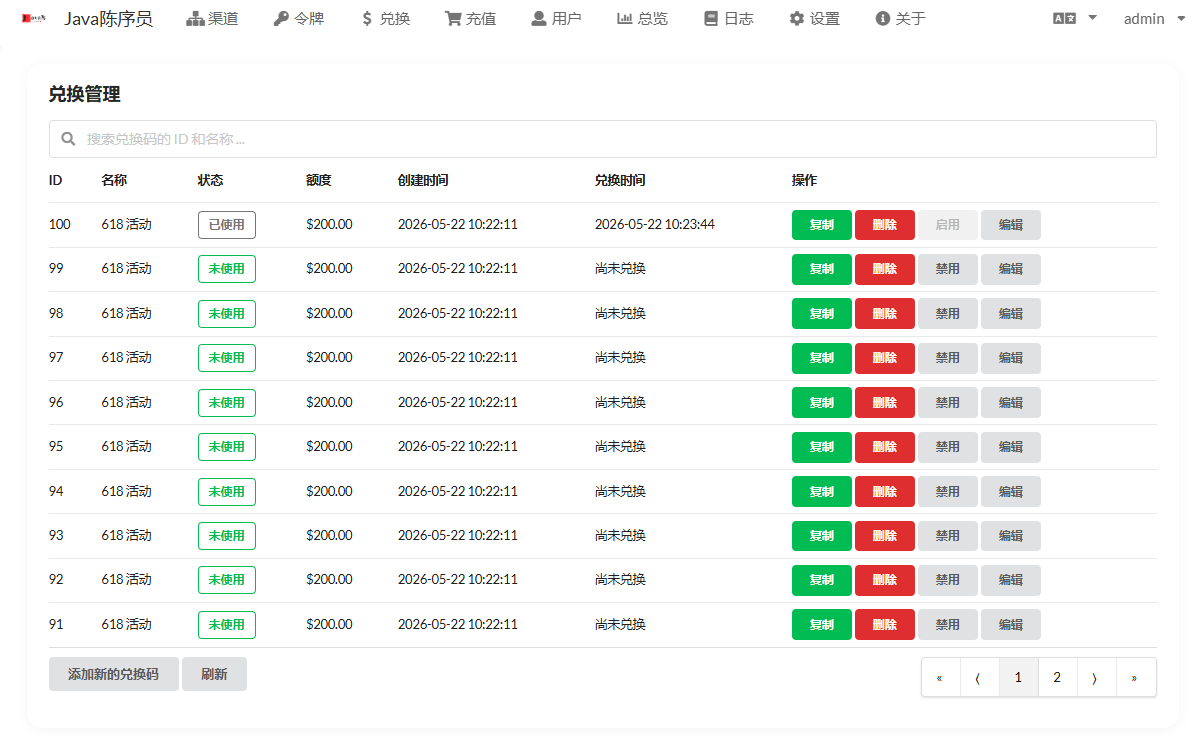Jump to last page with » button
This screenshot has width=1203, height=750.
click(1135, 677)
